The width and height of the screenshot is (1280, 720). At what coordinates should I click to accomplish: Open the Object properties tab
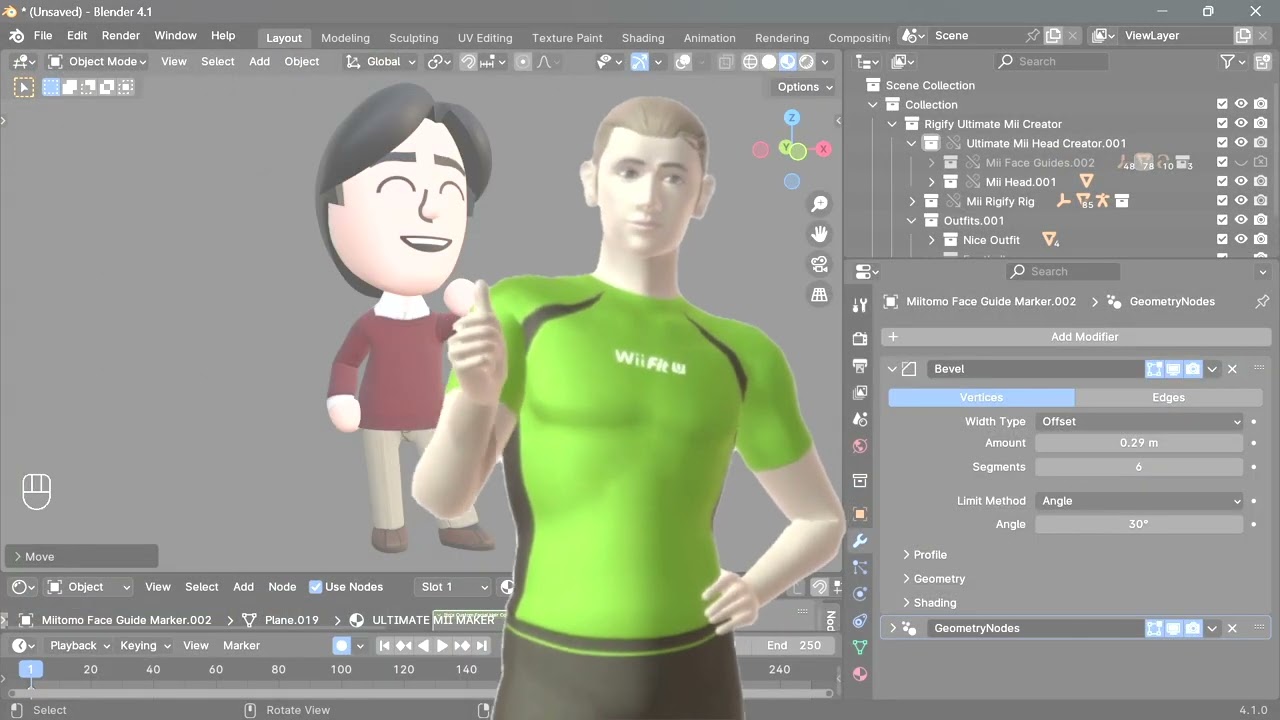(860, 514)
